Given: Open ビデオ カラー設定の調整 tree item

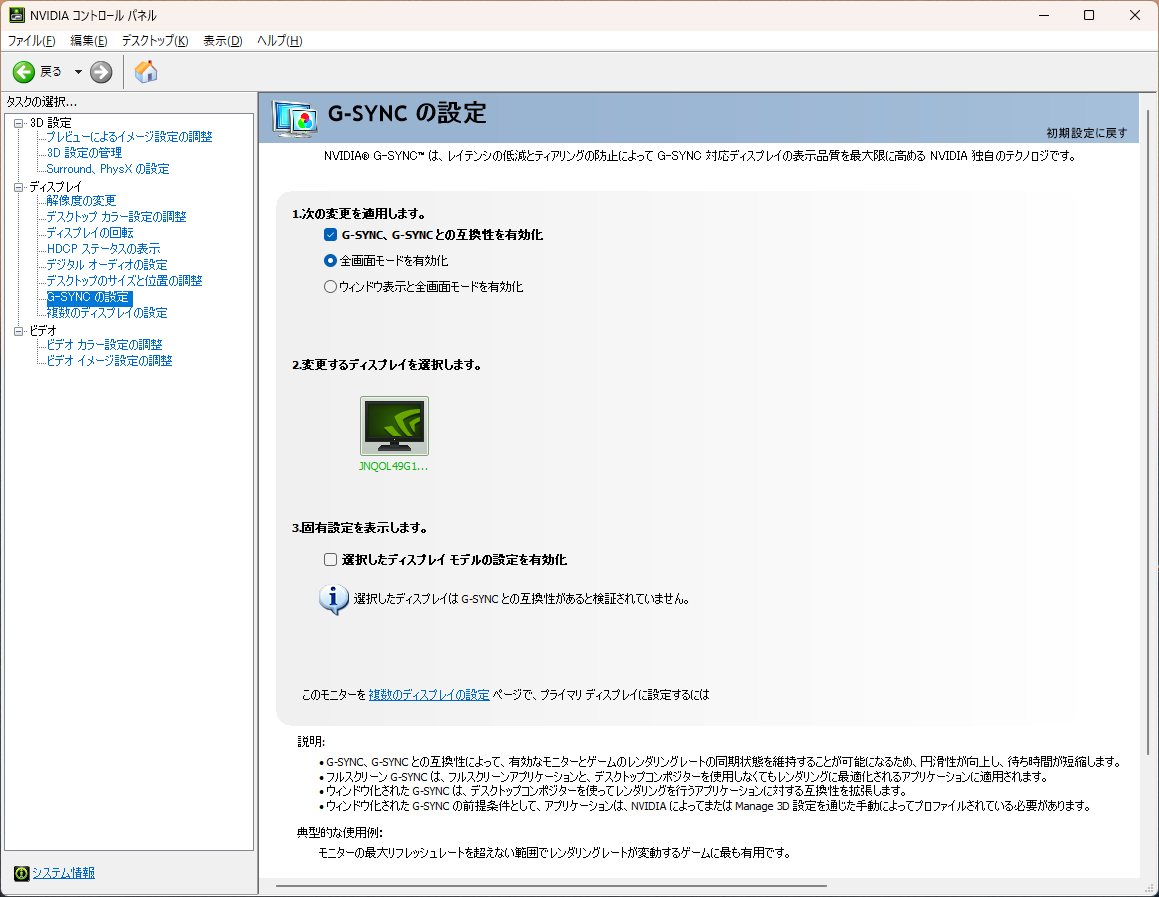Looking at the screenshot, I should (104, 345).
